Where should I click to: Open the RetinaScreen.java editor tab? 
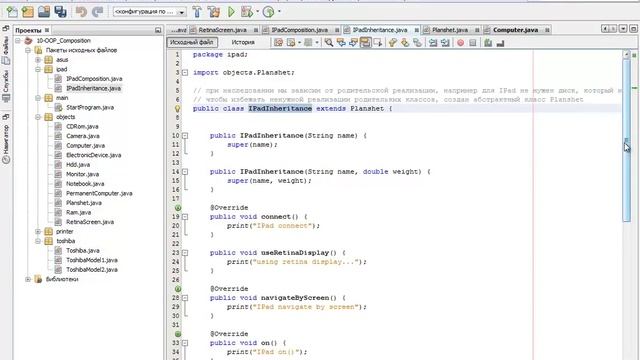pos(222,30)
